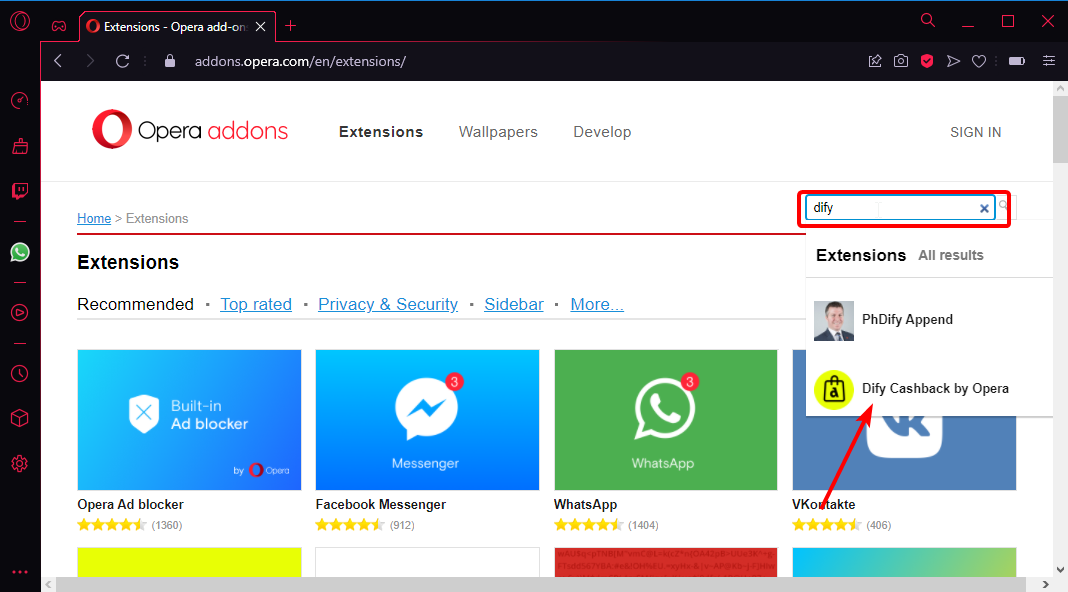Expand More... categories link
The image size is (1068, 592).
click(597, 305)
